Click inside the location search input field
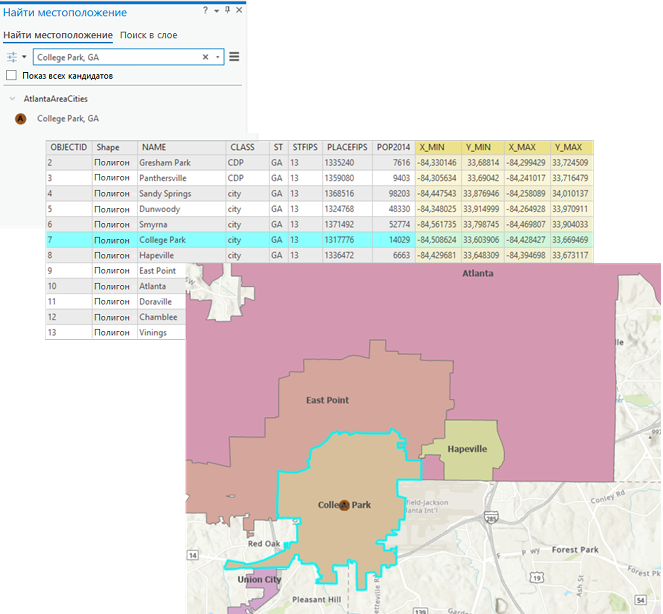 click(118, 57)
